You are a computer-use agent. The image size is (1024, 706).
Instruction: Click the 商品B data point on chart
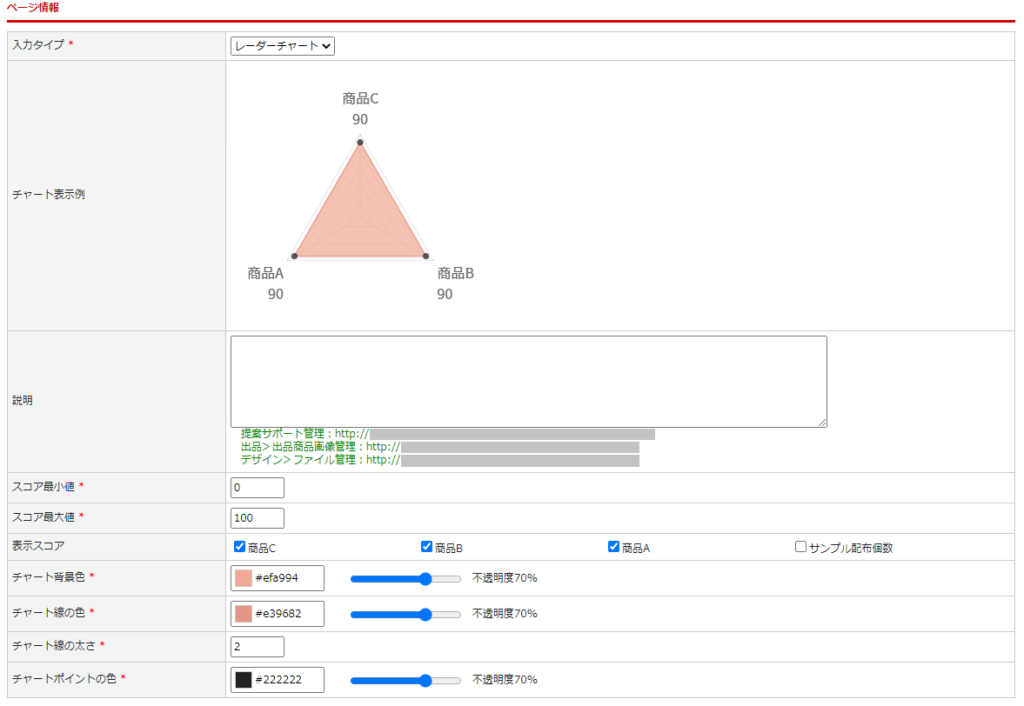point(426,256)
